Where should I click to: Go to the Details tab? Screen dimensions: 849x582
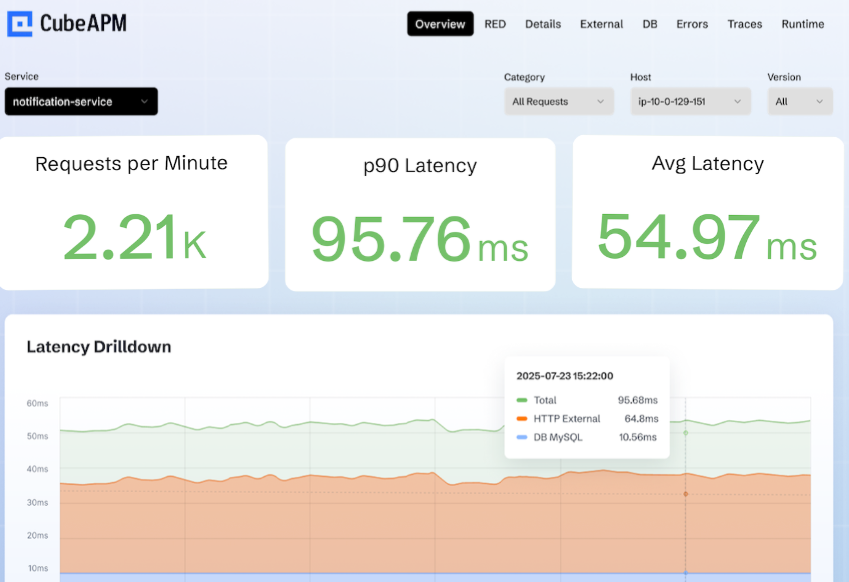543,24
